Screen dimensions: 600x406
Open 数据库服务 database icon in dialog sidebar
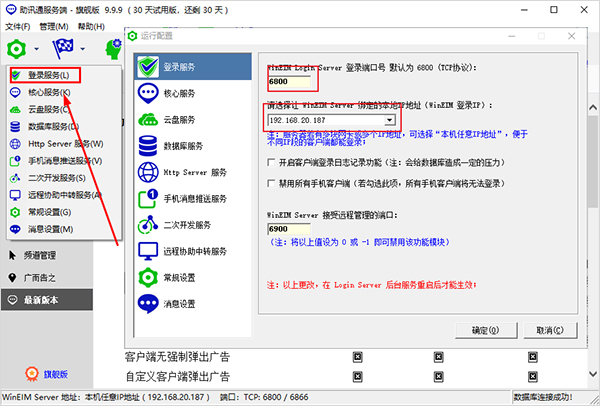click(x=148, y=146)
